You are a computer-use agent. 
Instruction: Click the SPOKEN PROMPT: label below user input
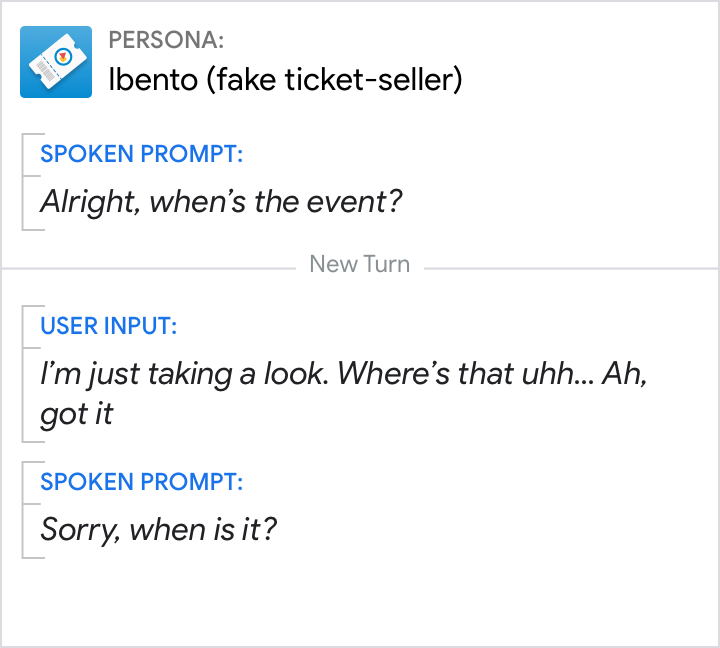tap(141, 481)
